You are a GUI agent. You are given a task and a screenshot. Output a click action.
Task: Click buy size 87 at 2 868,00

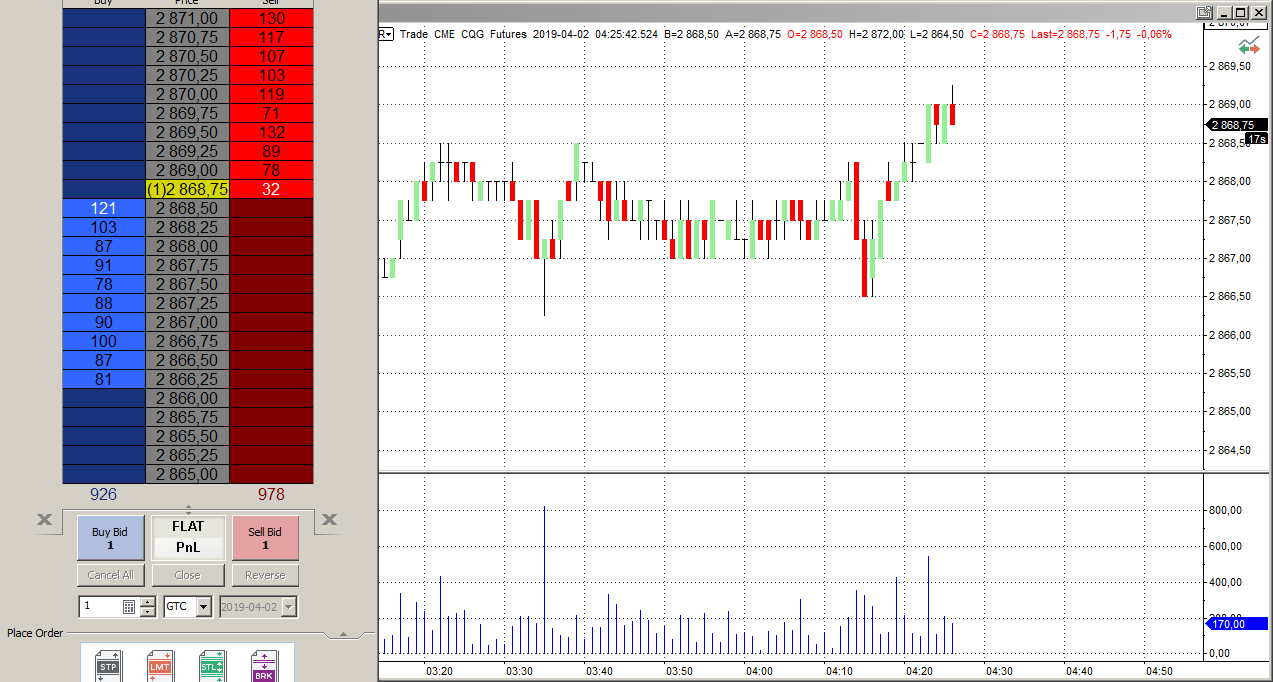point(104,246)
